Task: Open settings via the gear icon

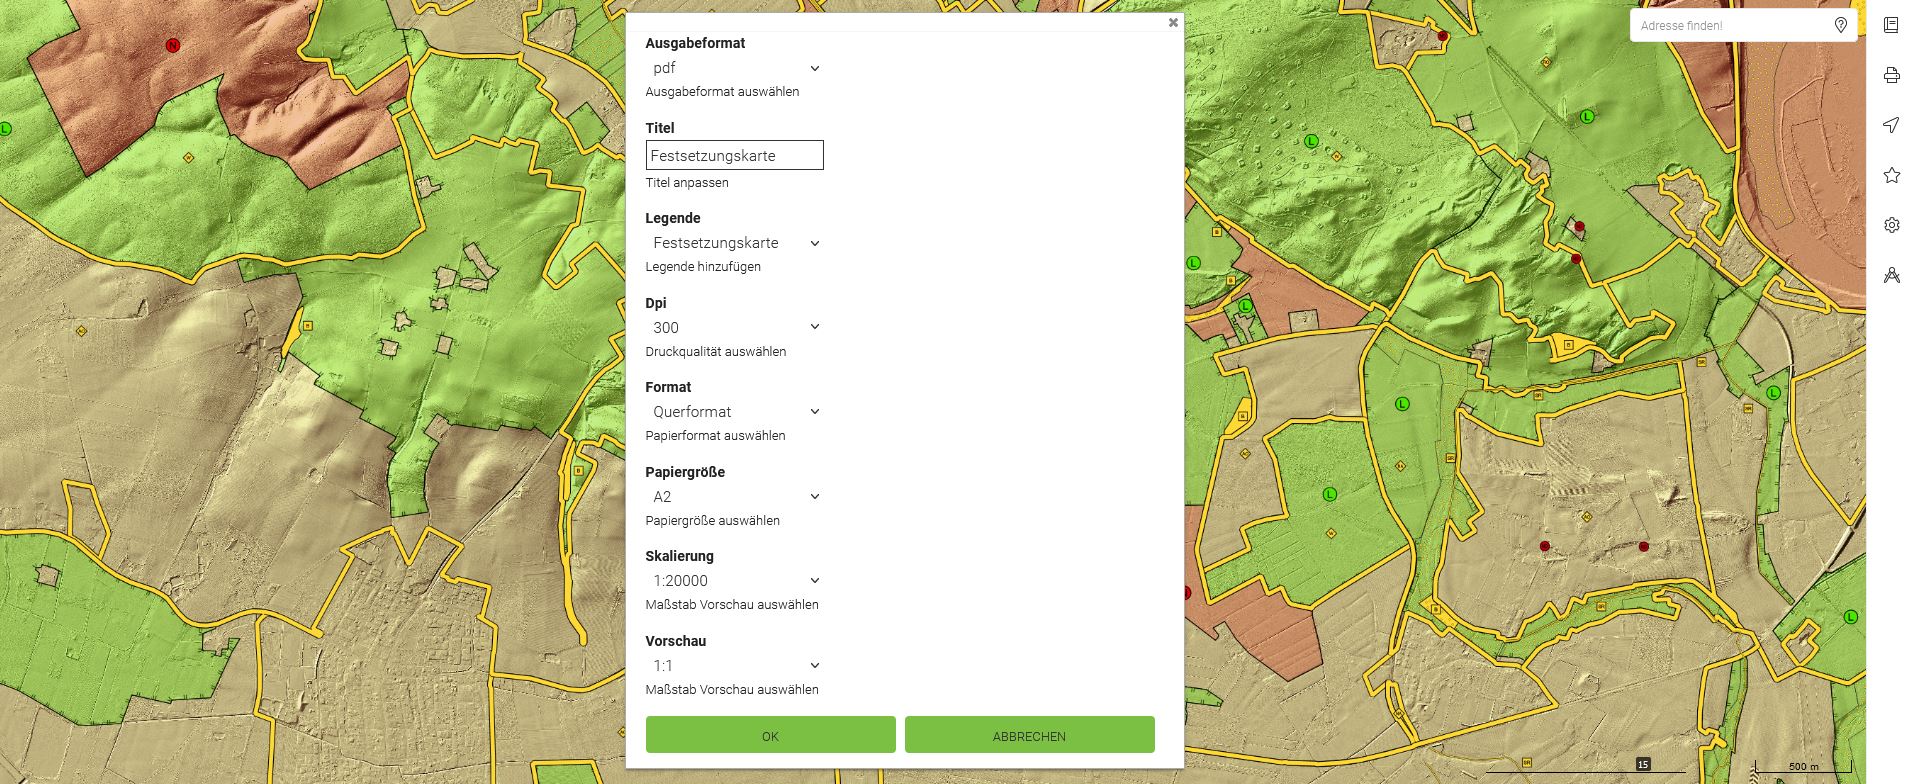Action: 1891,225
